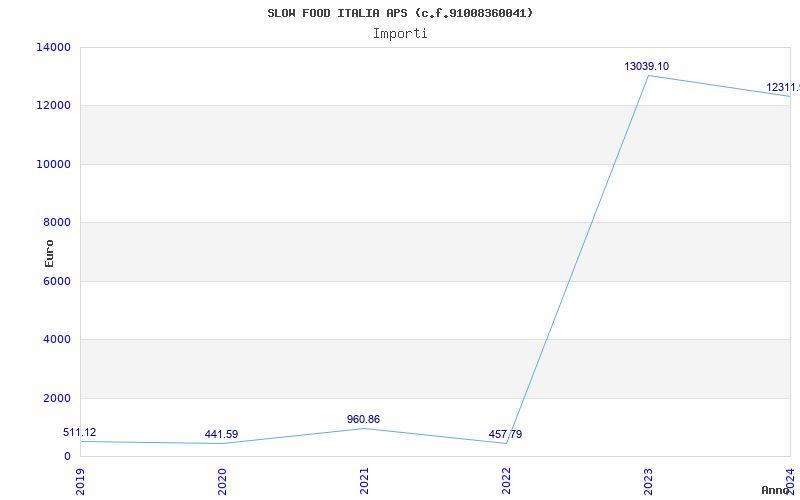Click the 0 y-axis tick label
800x500 pixels.
67,456
